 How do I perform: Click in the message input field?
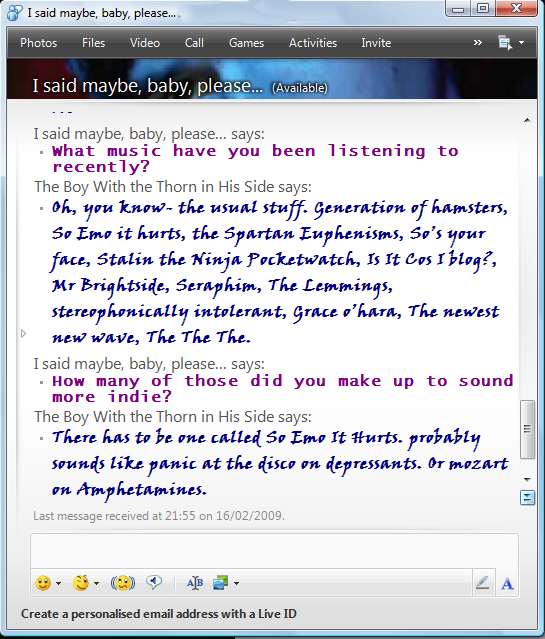click(274, 551)
